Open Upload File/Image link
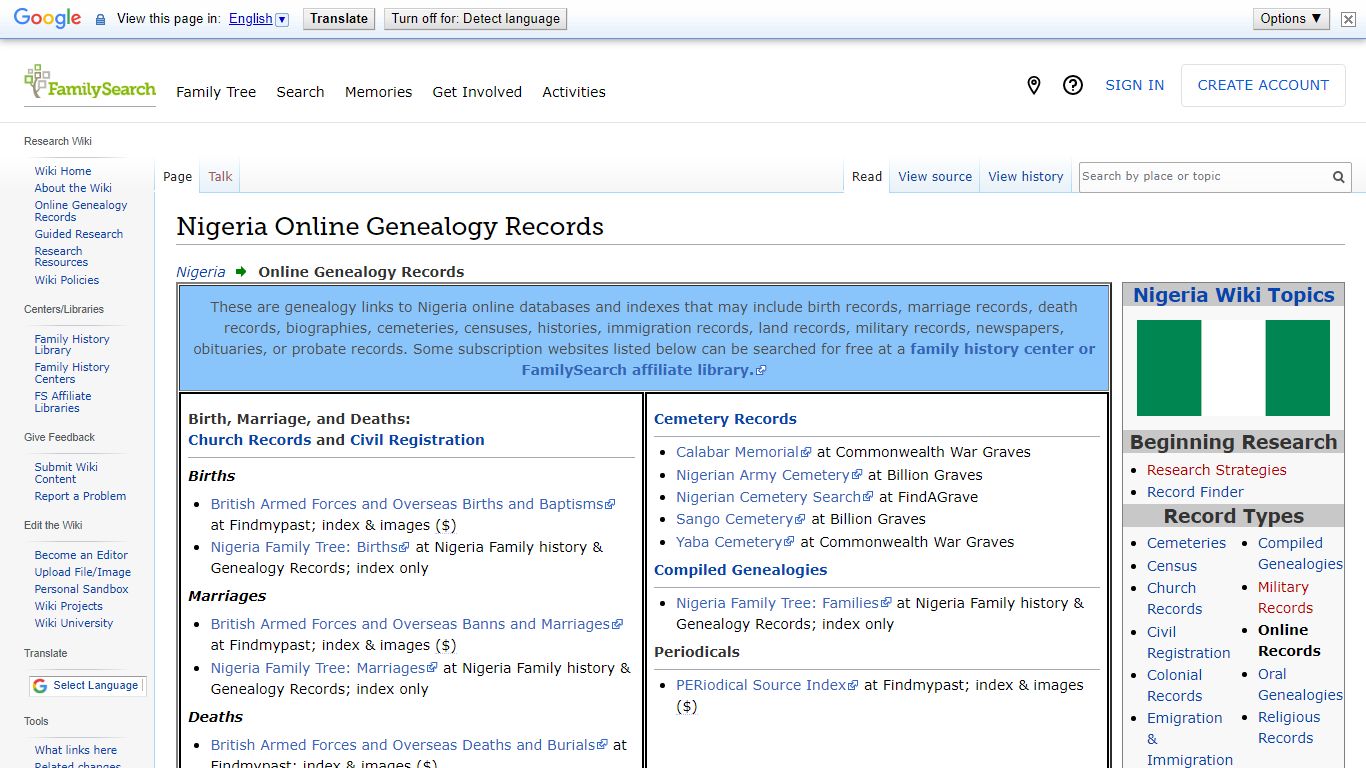Image resolution: width=1366 pixels, height=768 pixels. click(x=83, y=572)
